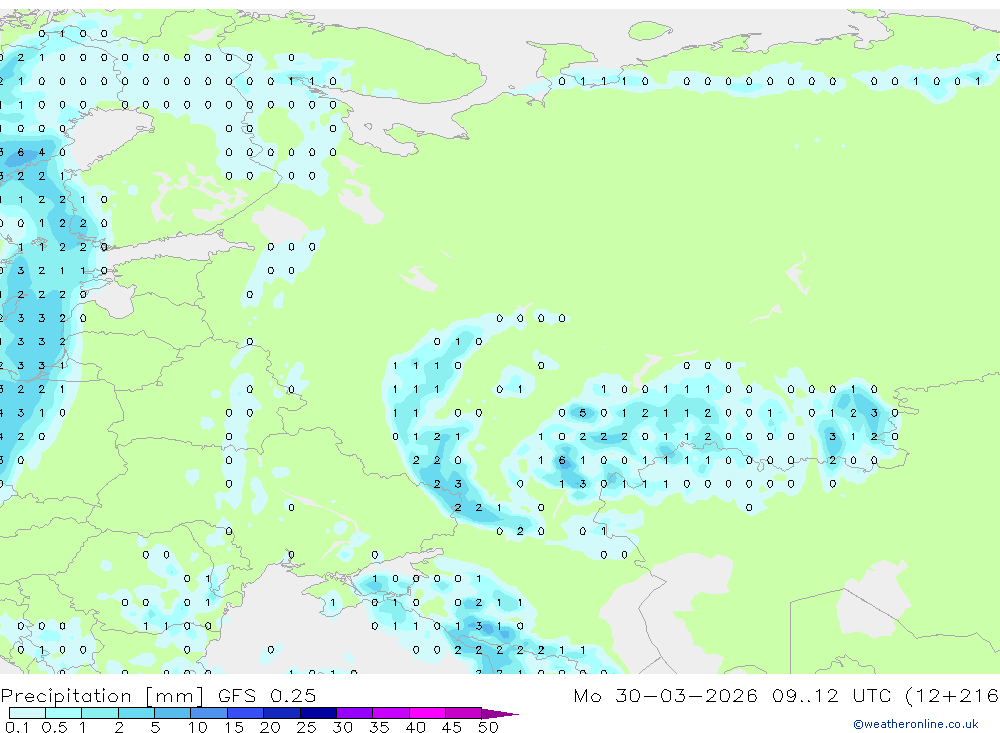Click the '50' legend scale label
This screenshot has height=733, width=1000.
(488, 727)
